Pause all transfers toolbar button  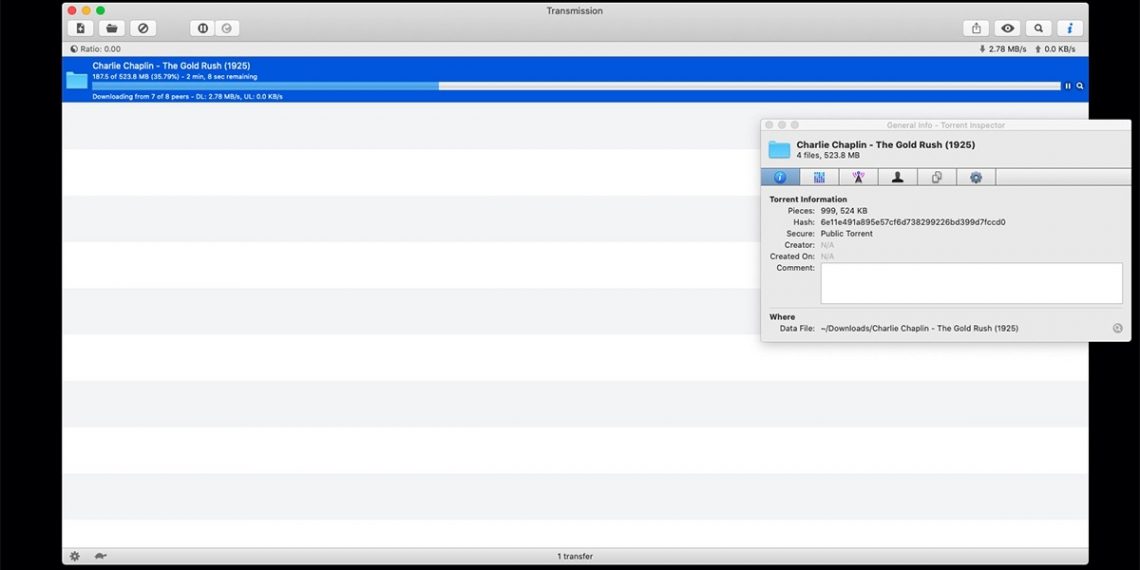pos(203,28)
